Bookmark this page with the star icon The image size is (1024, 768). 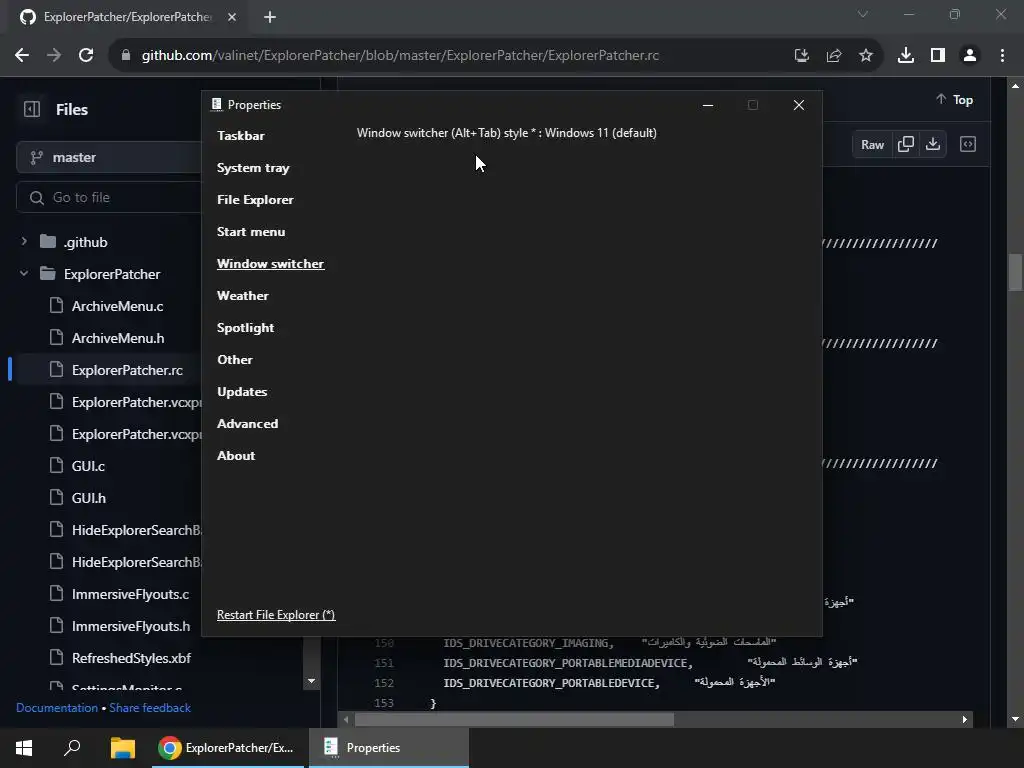[865, 56]
